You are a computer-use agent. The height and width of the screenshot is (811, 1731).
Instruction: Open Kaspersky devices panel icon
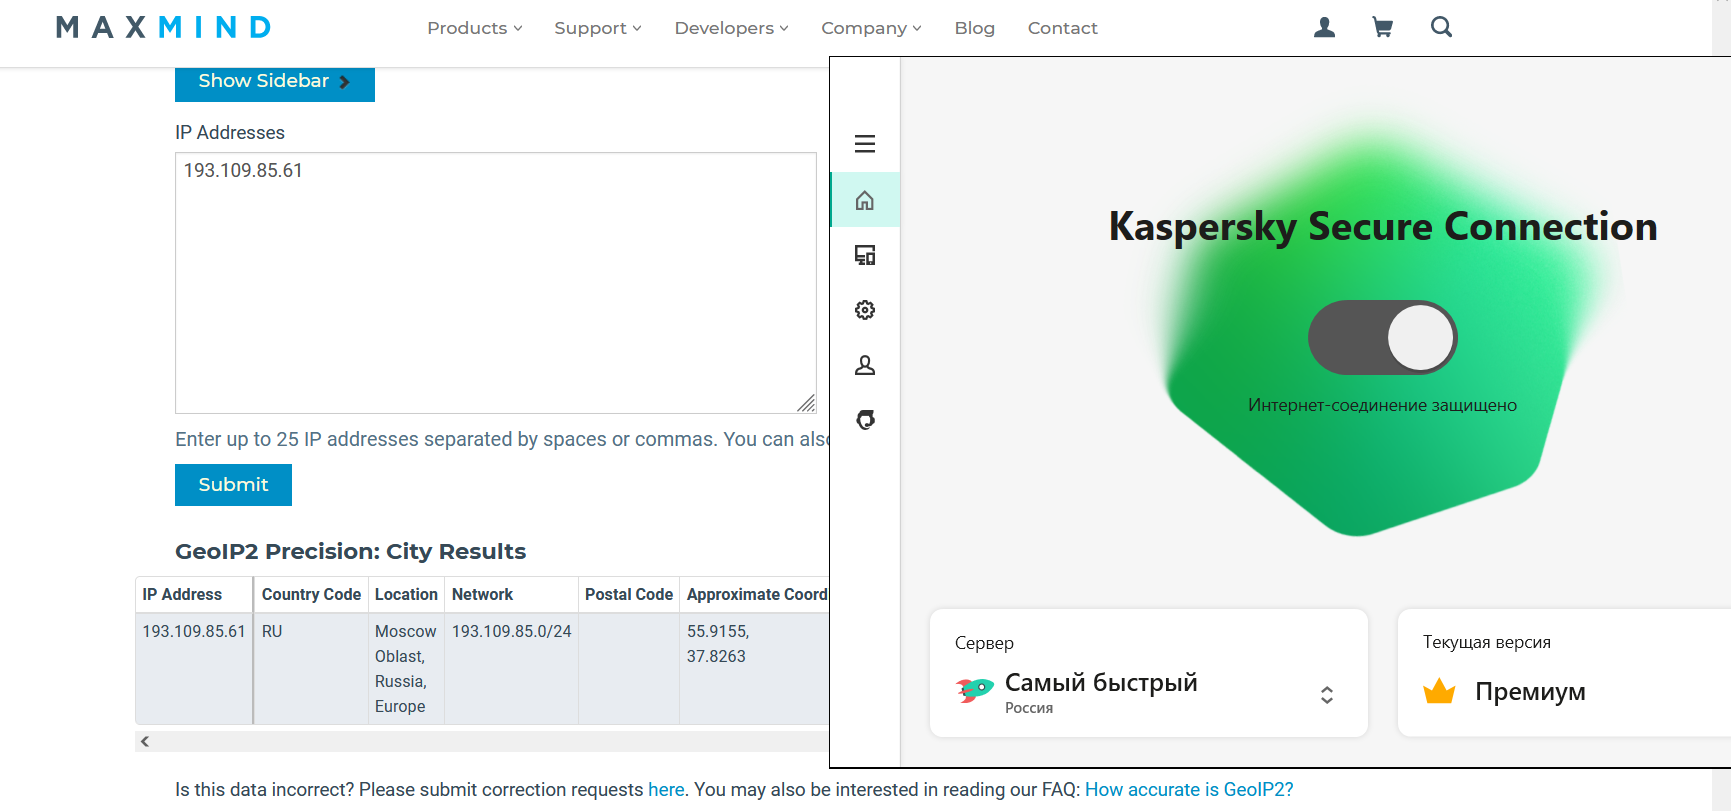click(865, 256)
